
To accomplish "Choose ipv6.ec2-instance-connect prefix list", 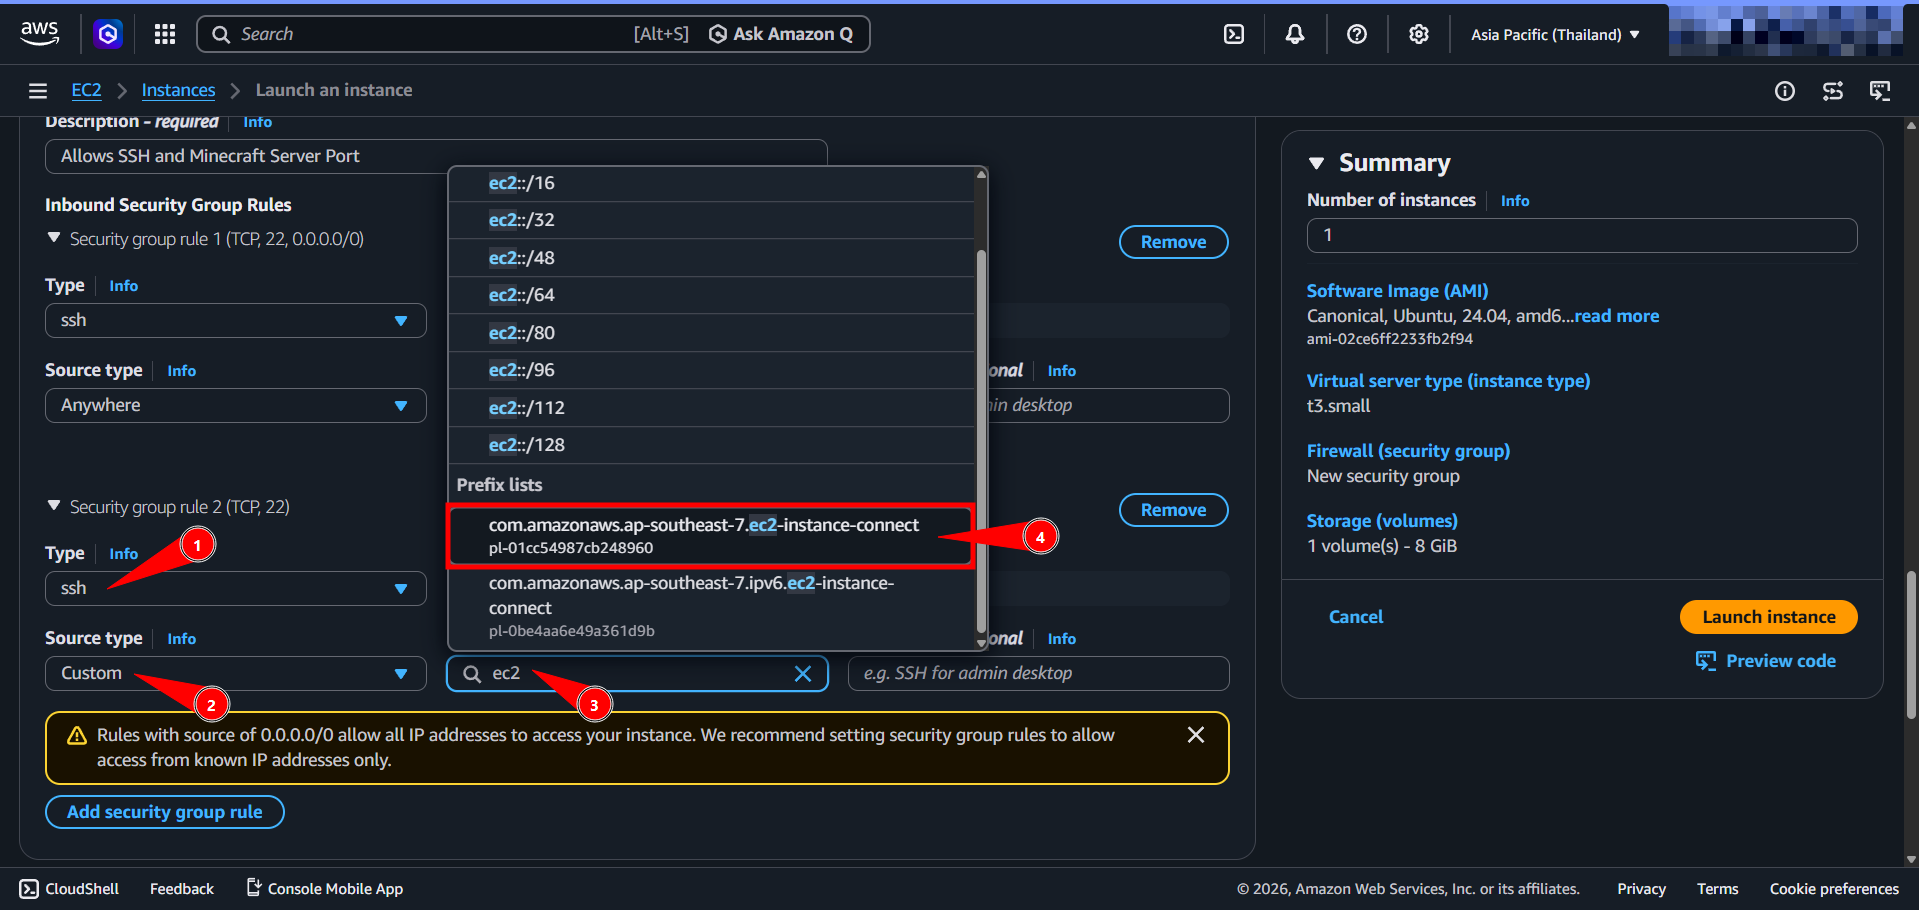I will (711, 607).
